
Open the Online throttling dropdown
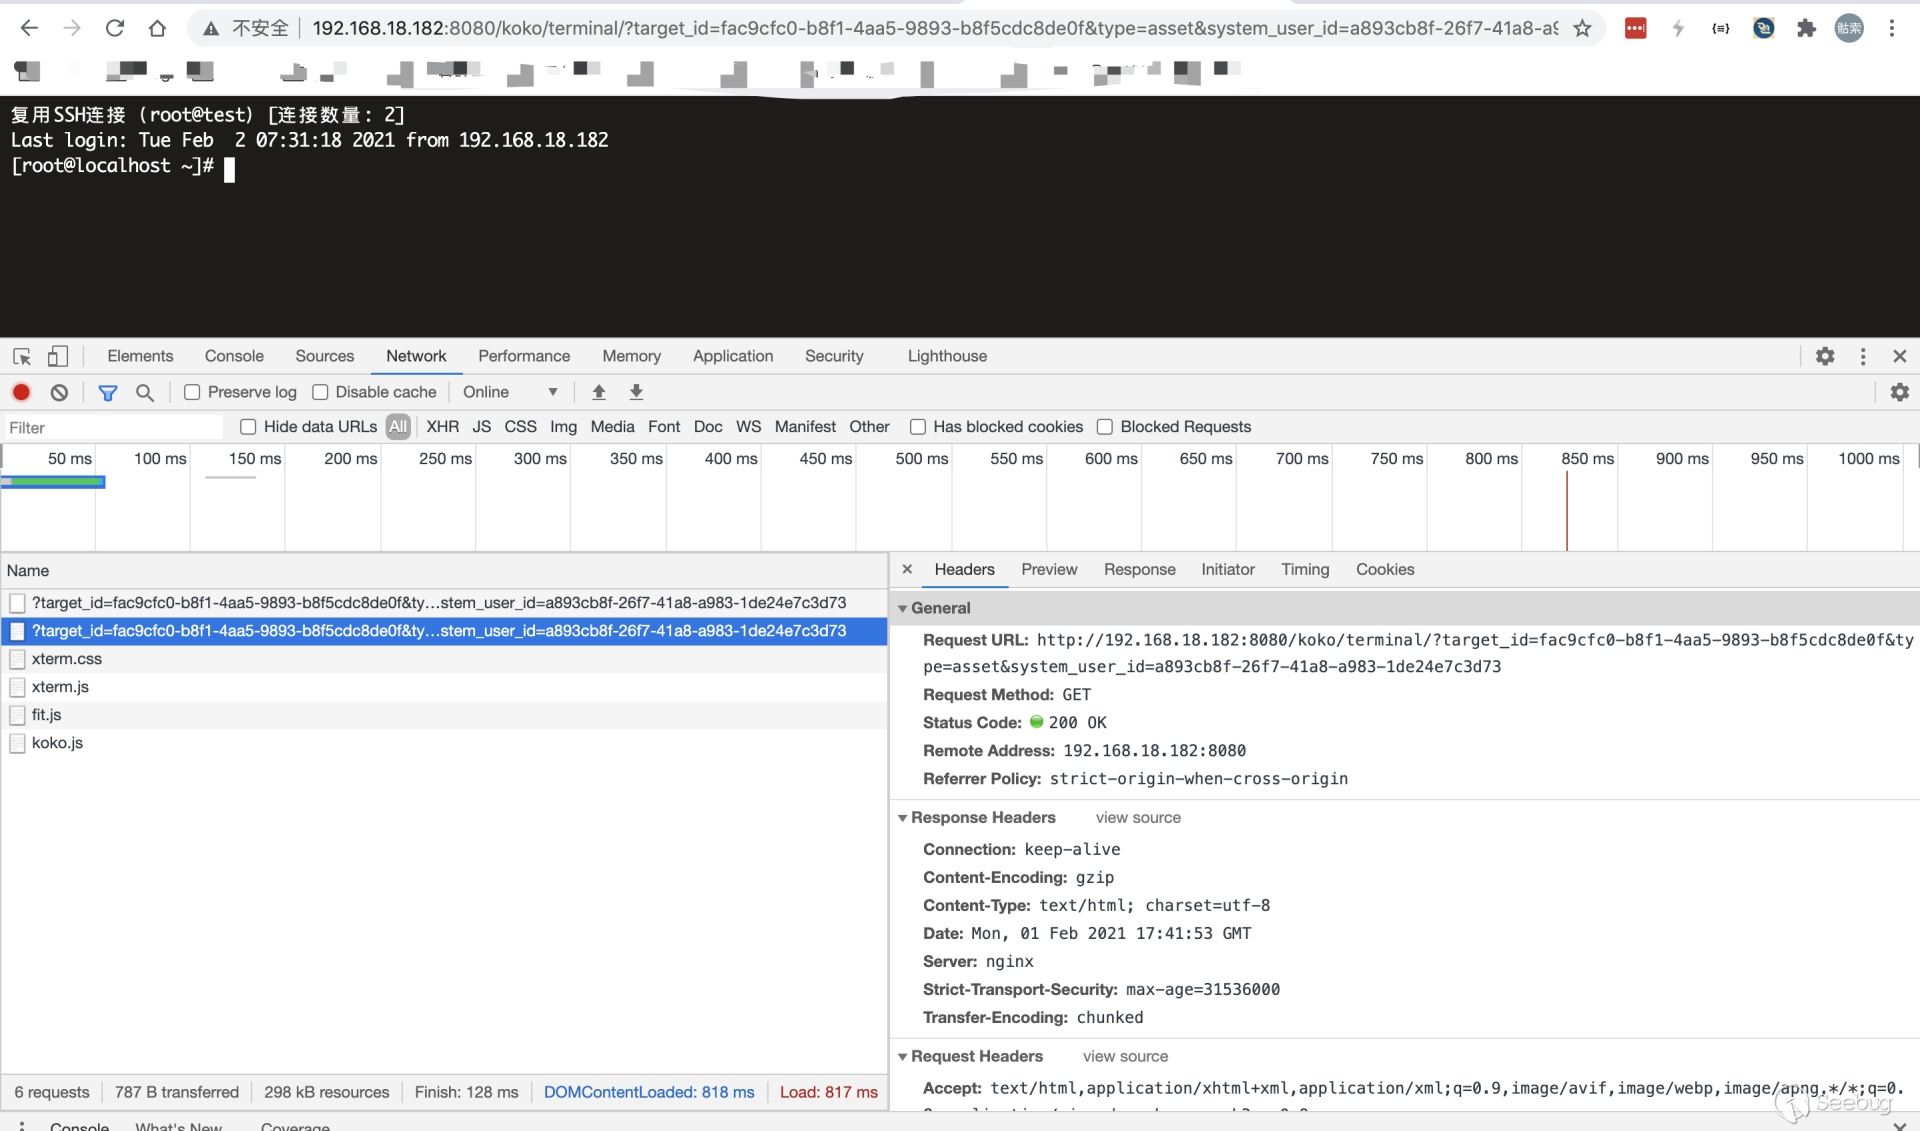(510, 392)
